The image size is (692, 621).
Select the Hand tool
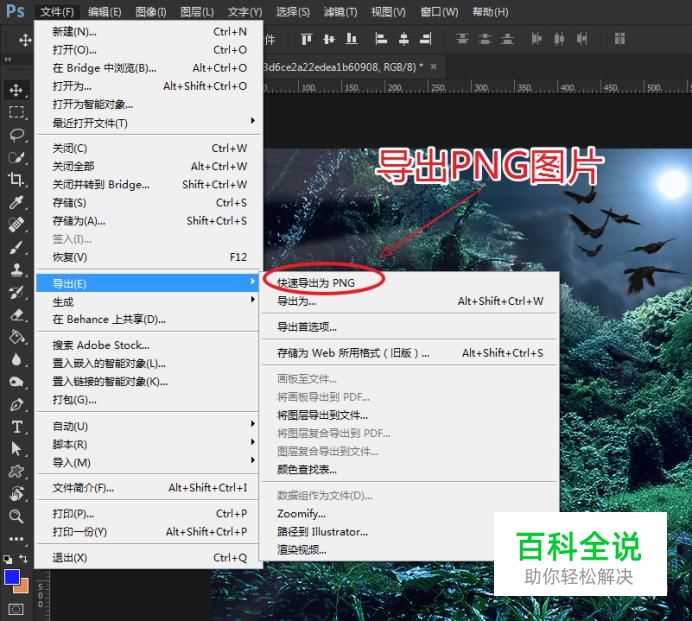point(16,493)
